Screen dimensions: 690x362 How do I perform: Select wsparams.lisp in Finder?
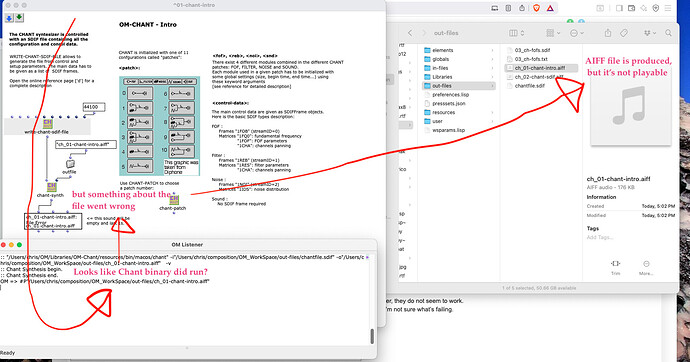[448, 130]
